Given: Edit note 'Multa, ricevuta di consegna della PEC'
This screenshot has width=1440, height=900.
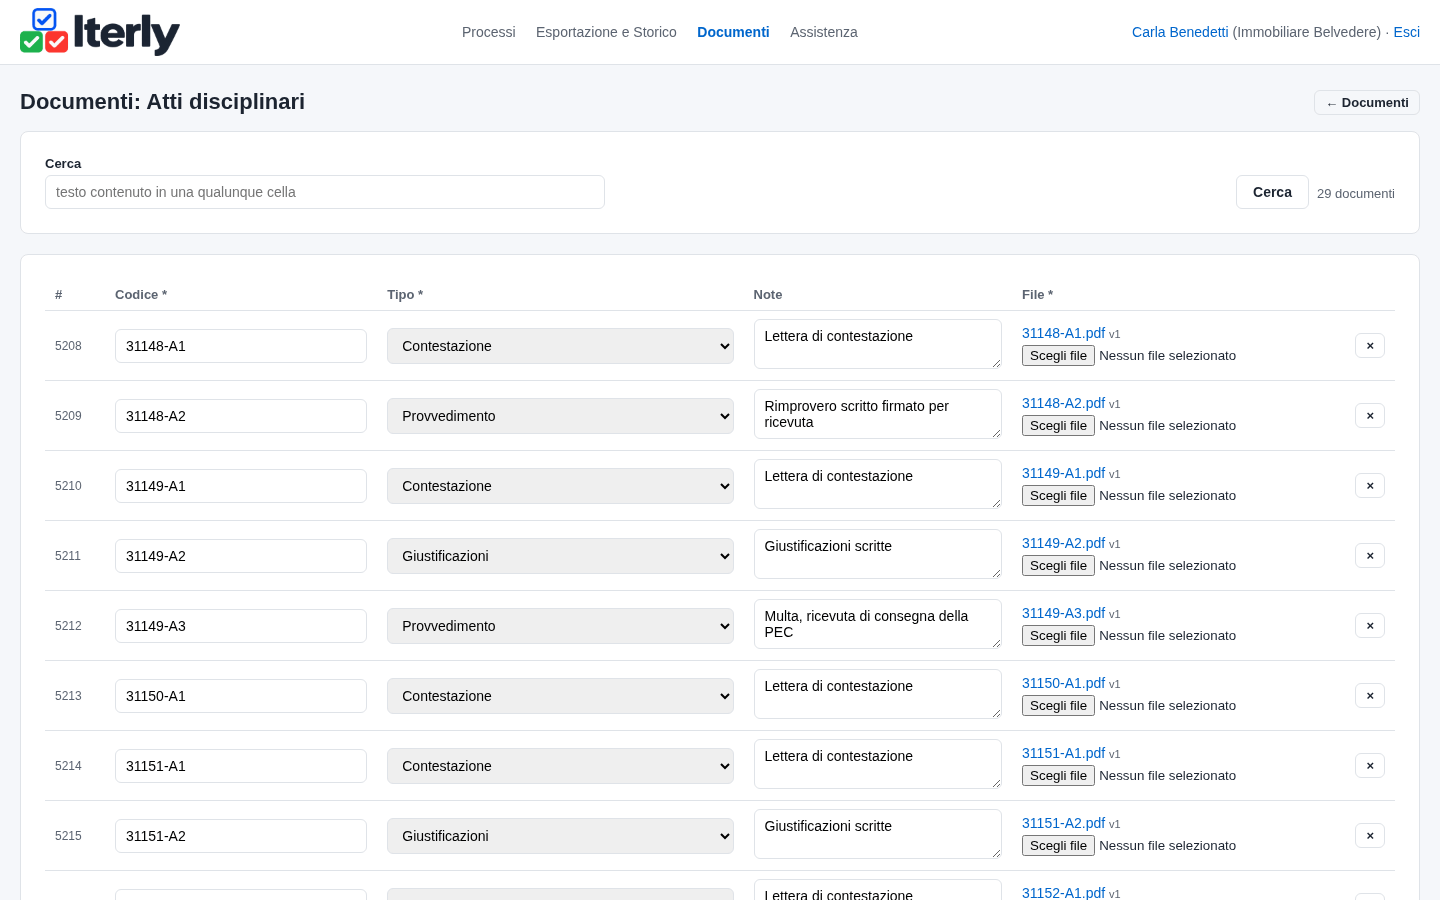Looking at the screenshot, I should point(878,624).
